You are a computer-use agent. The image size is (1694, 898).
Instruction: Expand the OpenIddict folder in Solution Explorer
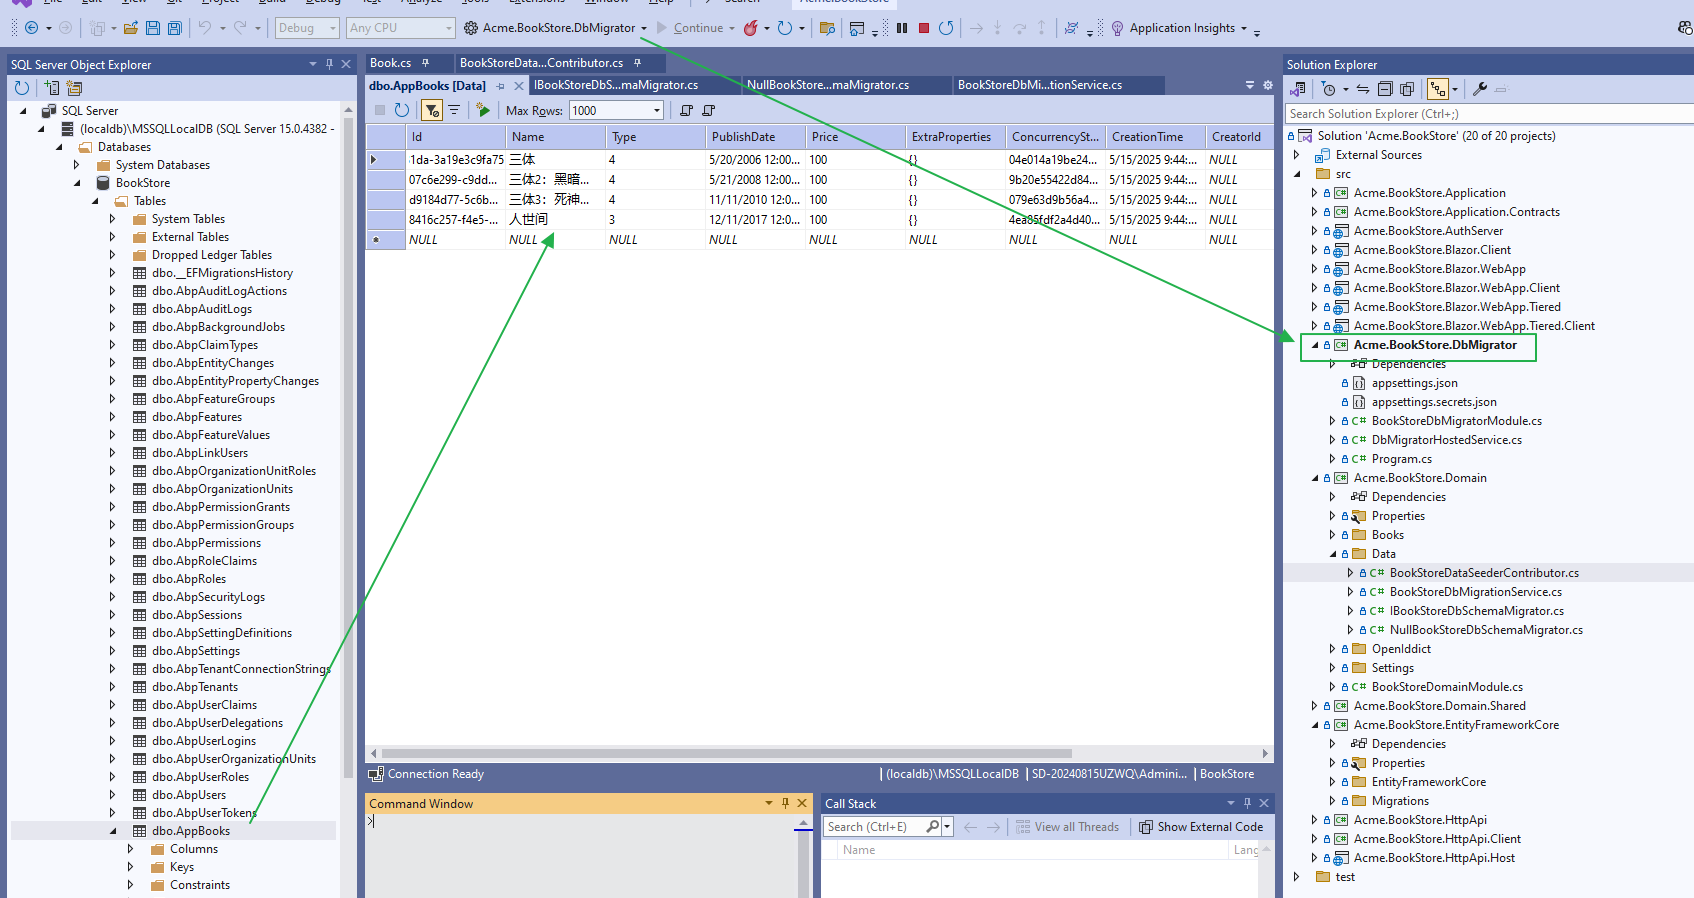point(1333,649)
